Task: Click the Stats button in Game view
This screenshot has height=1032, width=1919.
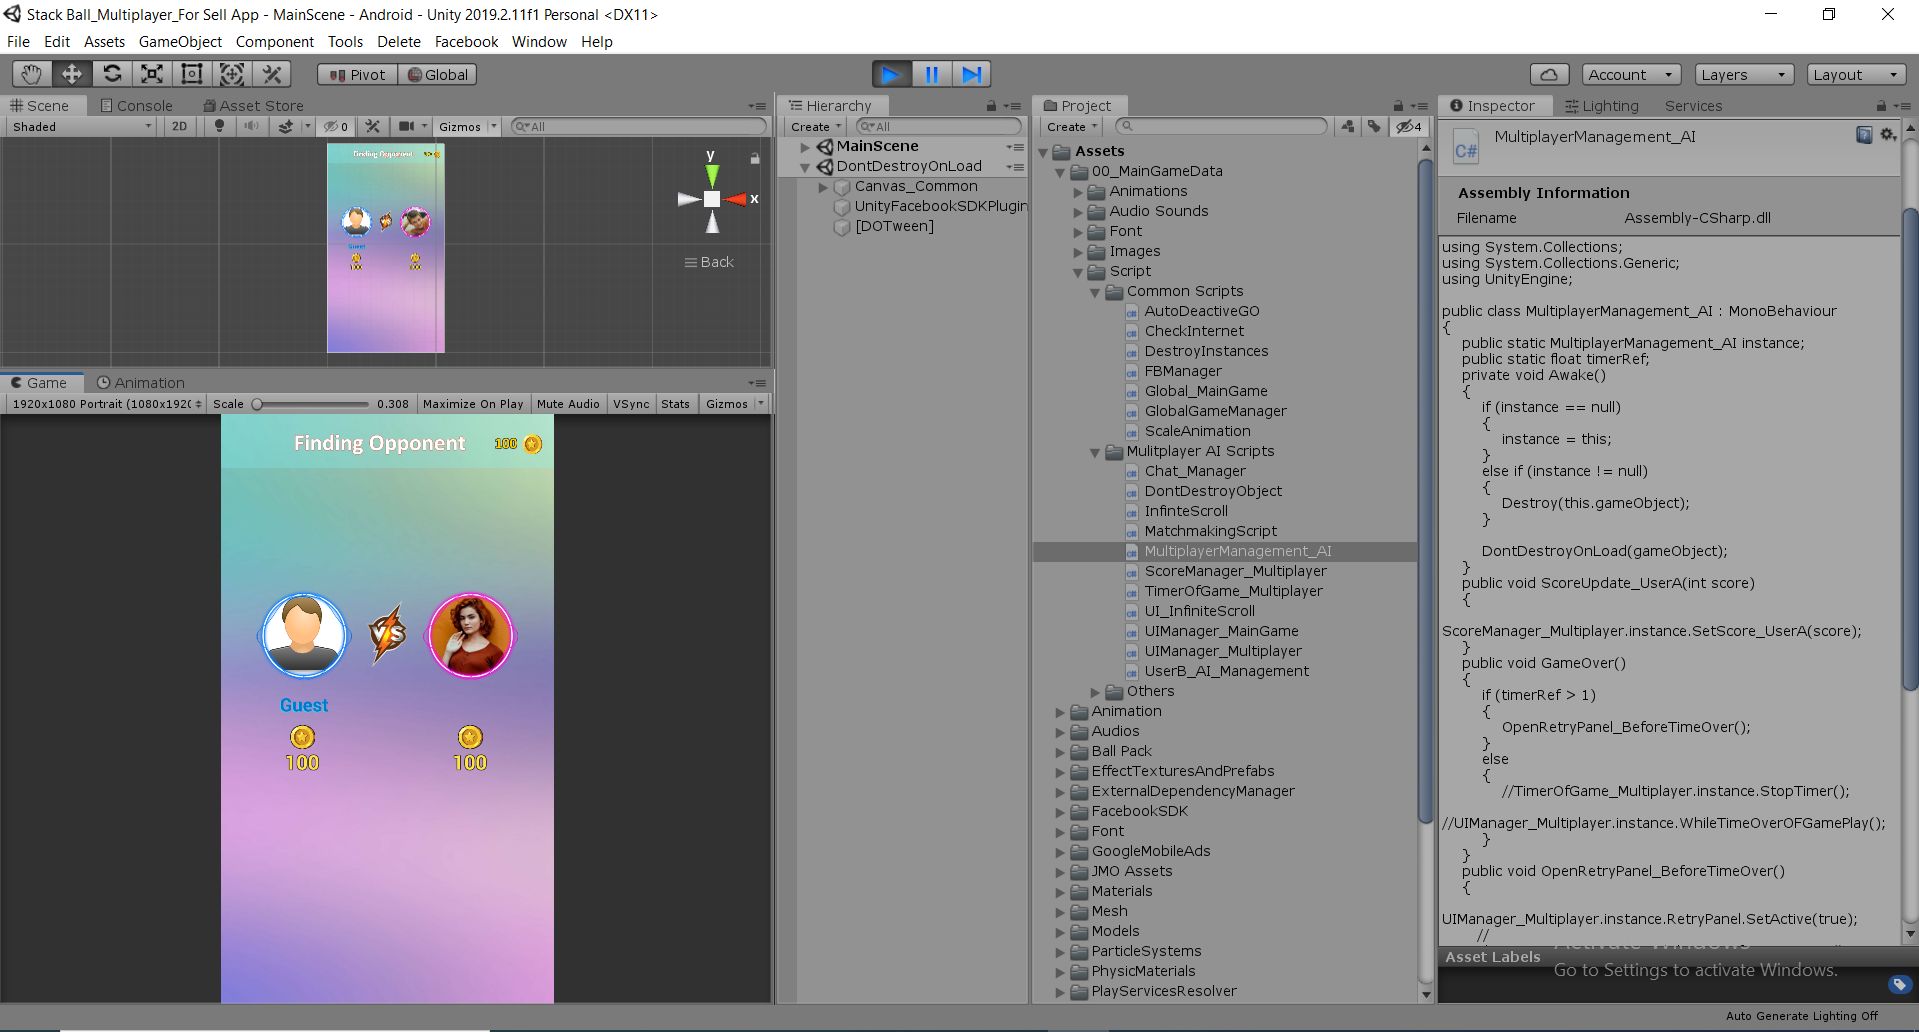Action: 675,404
